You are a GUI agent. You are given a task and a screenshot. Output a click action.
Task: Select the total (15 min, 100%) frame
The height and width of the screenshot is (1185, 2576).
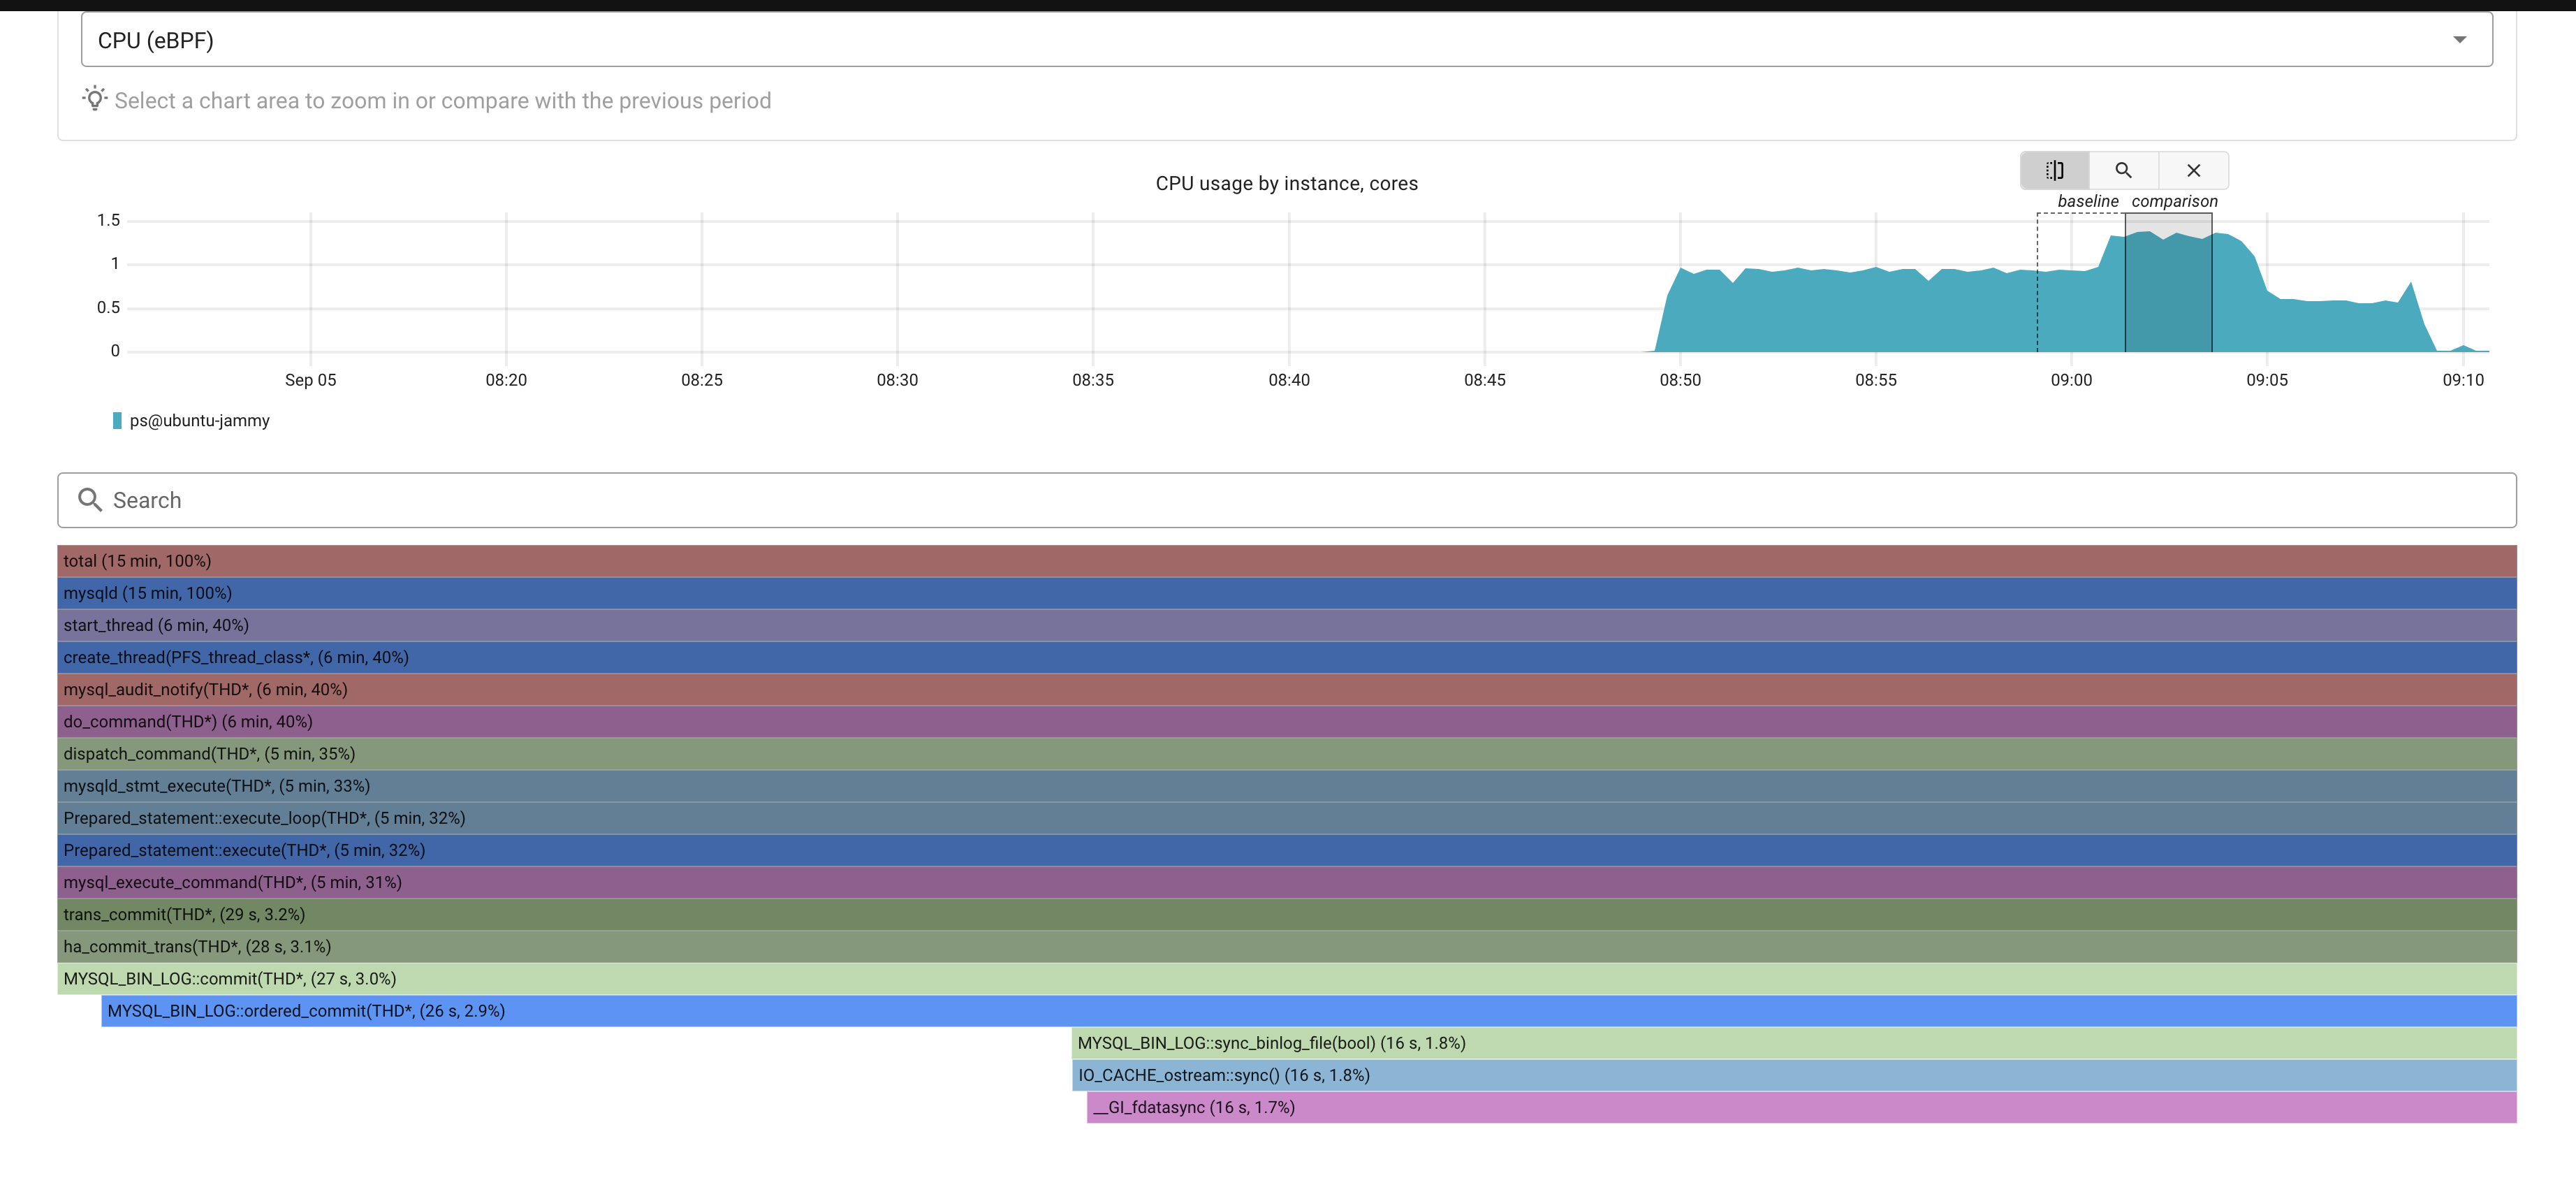click(x=1286, y=561)
